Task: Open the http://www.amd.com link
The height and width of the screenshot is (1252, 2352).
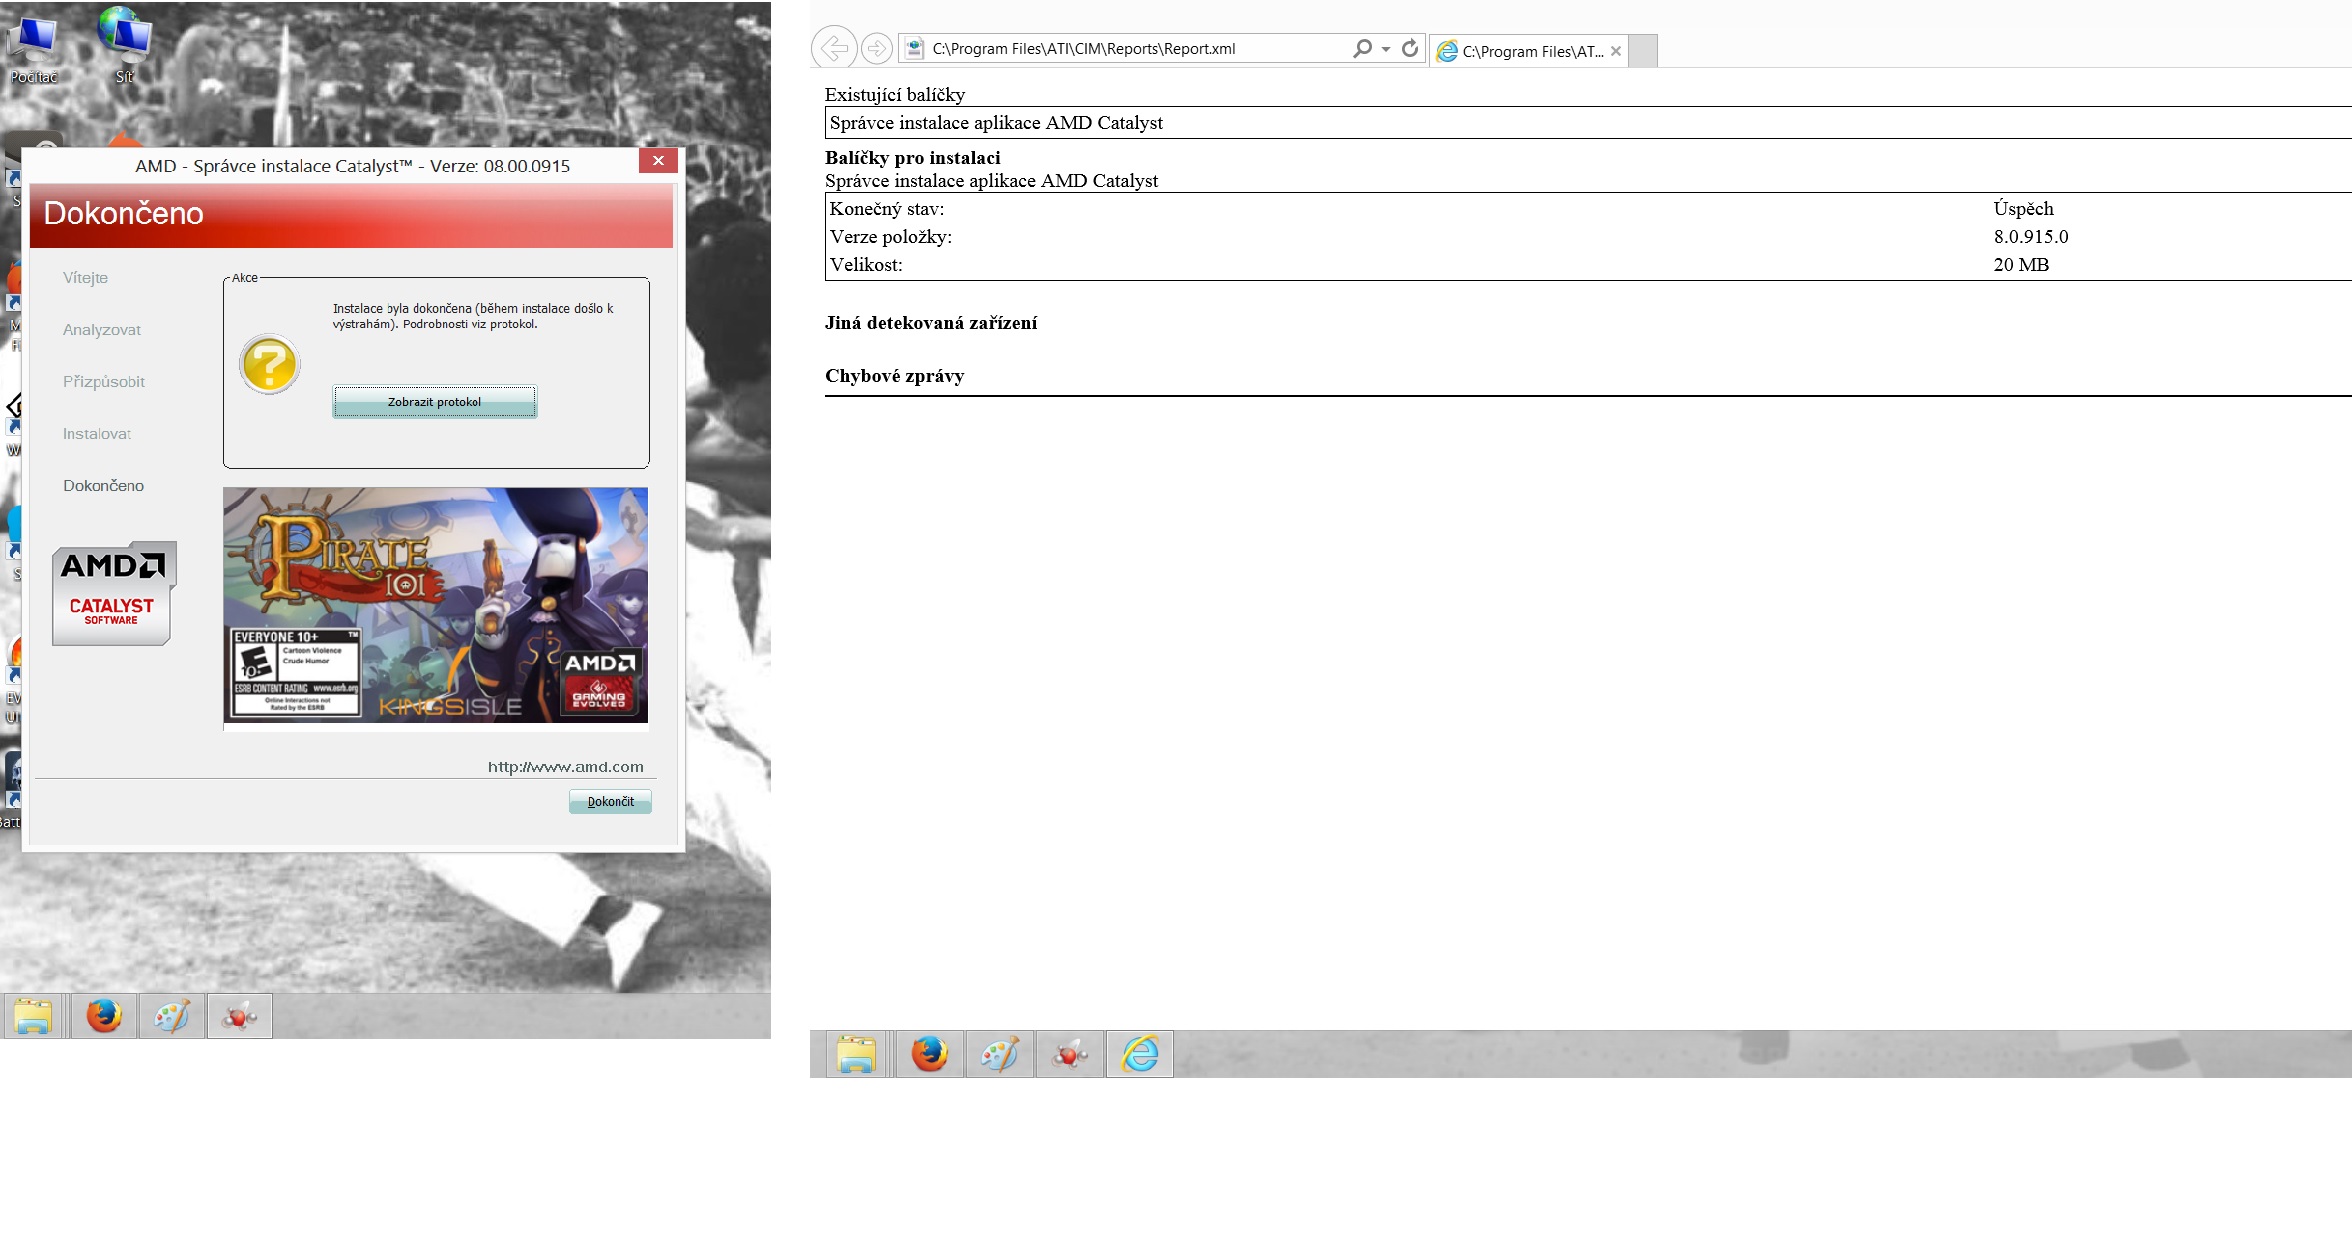Action: [565, 767]
